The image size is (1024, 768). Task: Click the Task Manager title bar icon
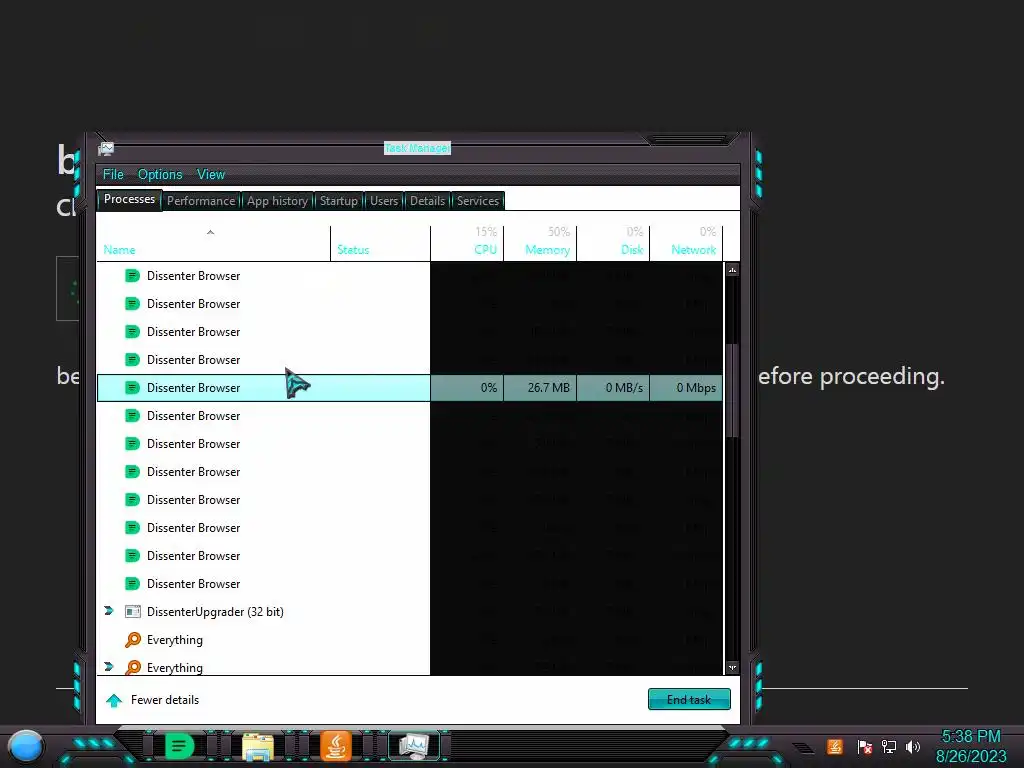pyautogui.click(x=106, y=150)
